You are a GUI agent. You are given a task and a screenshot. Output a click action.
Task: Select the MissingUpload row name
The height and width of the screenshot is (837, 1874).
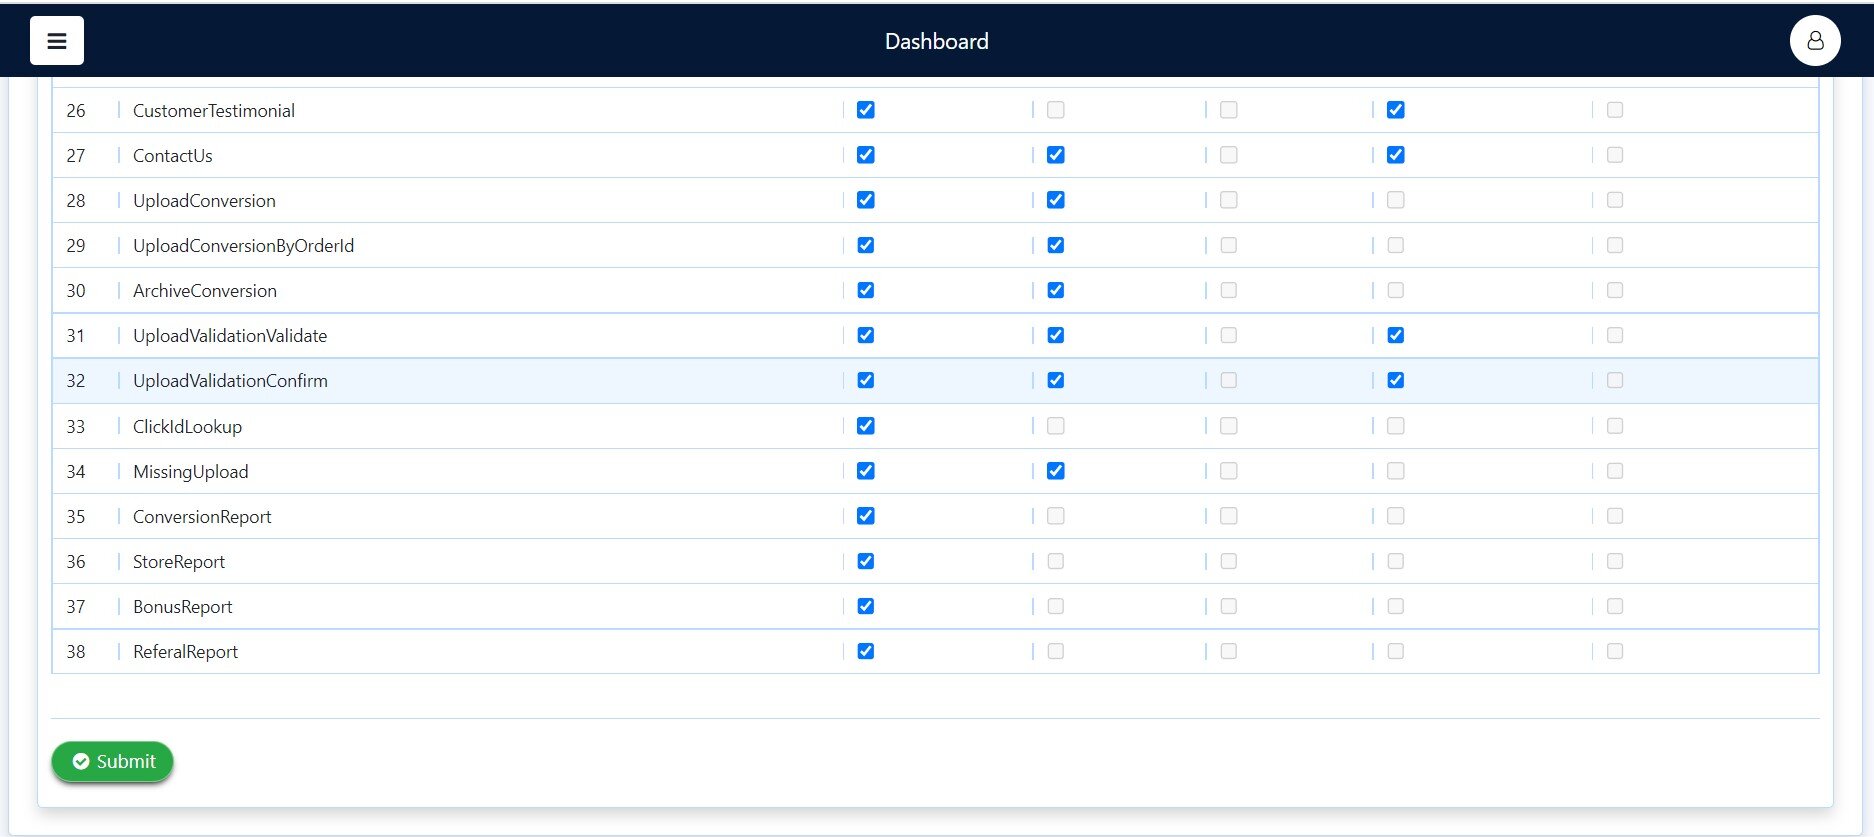(190, 472)
